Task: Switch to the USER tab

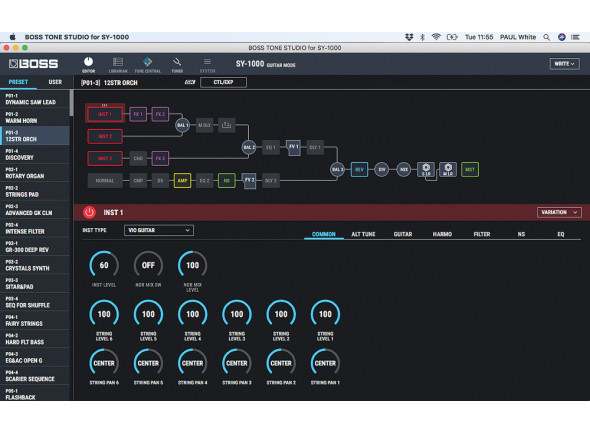Action: click(x=55, y=82)
